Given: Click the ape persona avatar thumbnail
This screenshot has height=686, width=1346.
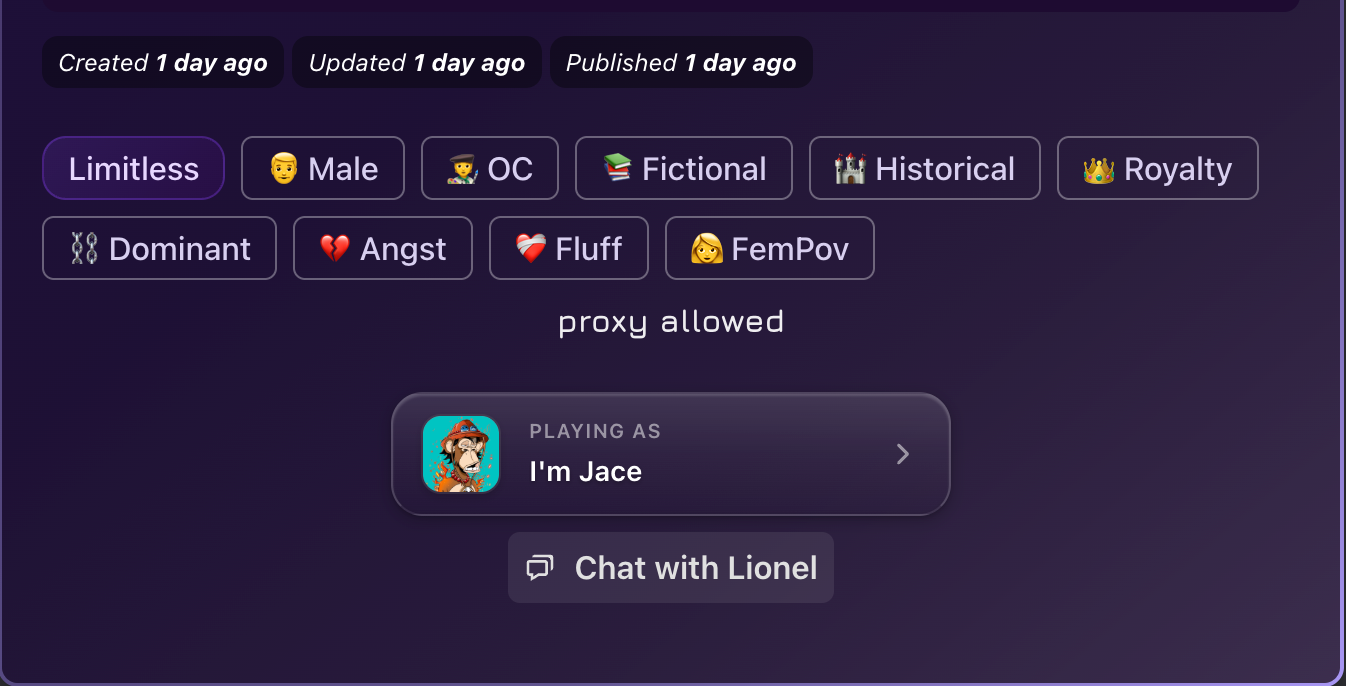Looking at the screenshot, I should pyautogui.click(x=461, y=454).
